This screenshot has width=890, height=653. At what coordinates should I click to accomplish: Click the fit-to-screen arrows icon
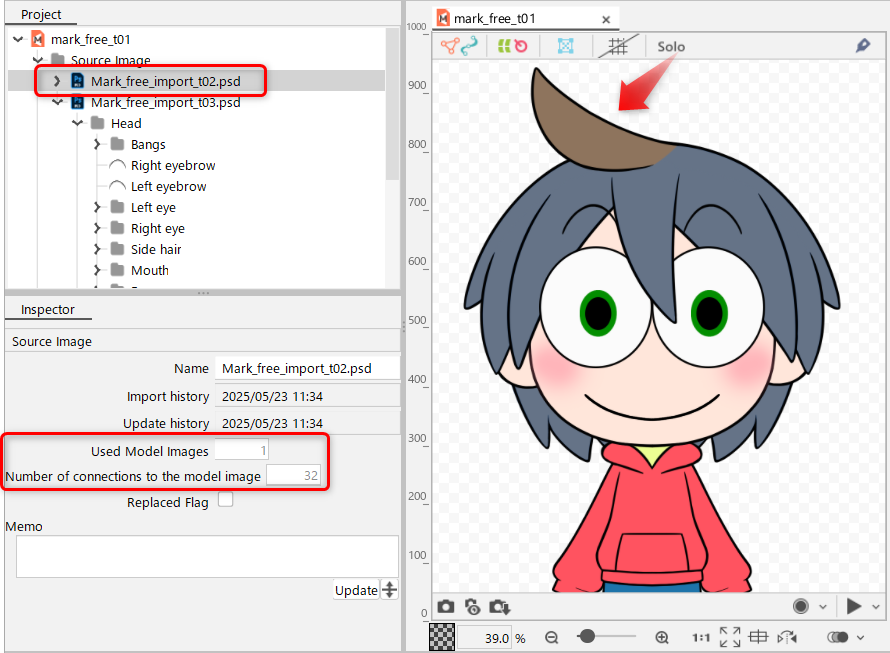pyautogui.click(x=730, y=637)
